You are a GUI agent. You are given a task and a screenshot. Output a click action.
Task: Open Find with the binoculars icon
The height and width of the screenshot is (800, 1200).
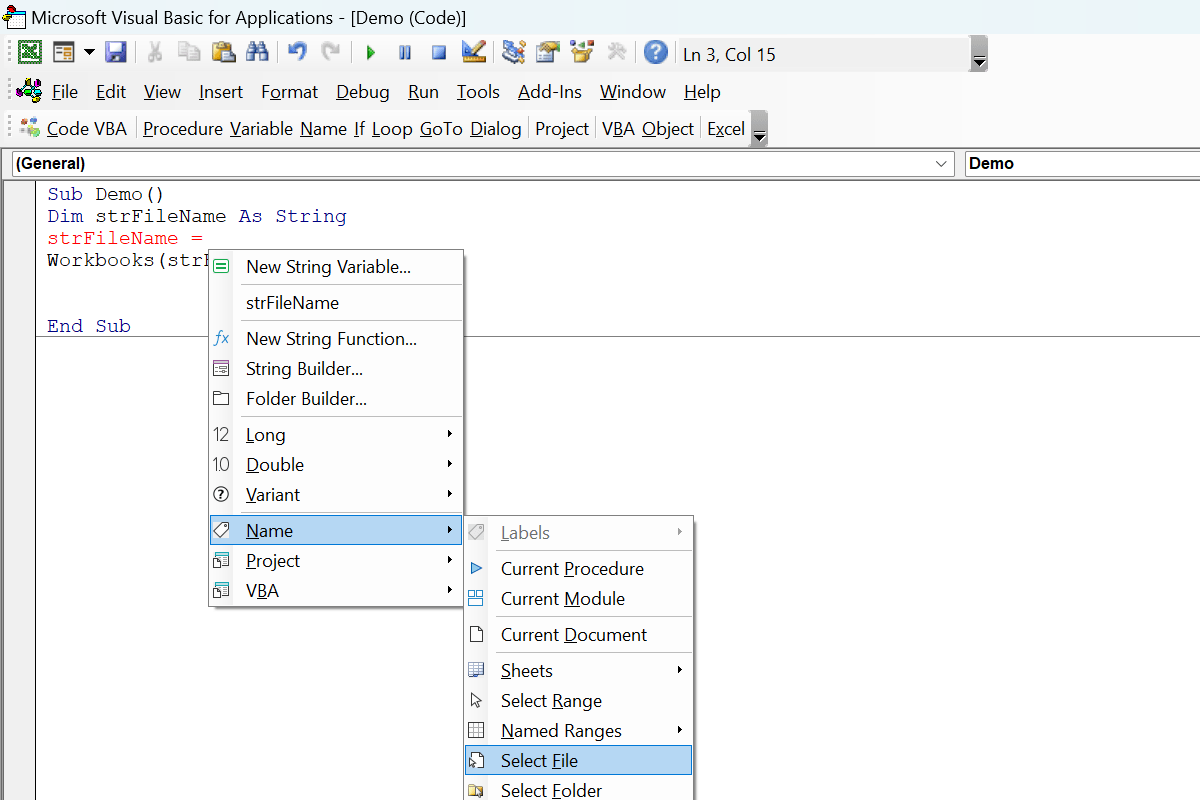pyautogui.click(x=257, y=53)
